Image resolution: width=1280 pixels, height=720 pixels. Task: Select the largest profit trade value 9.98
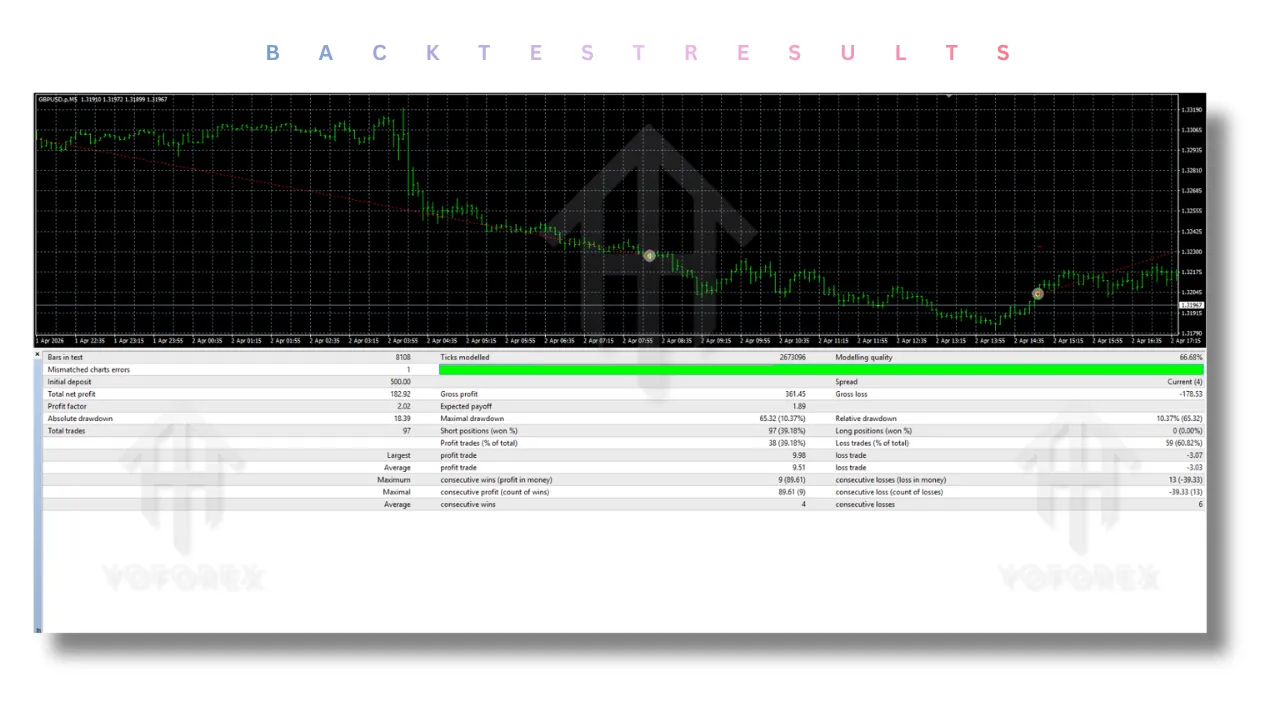tap(799, 455)
